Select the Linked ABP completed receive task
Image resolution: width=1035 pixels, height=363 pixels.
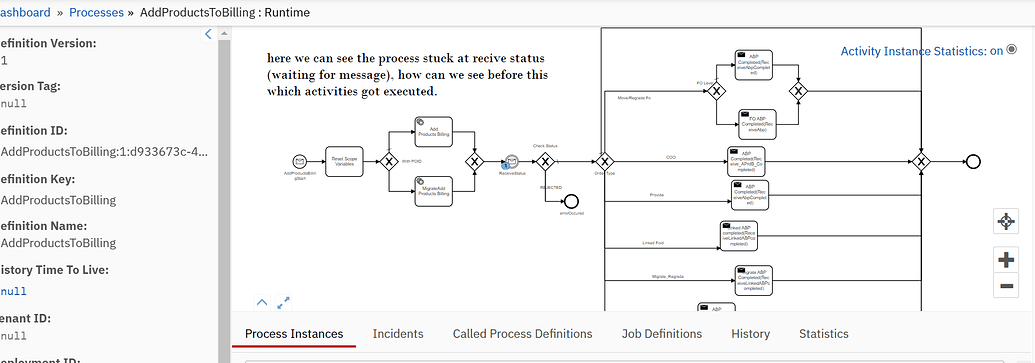coord(739,236)
